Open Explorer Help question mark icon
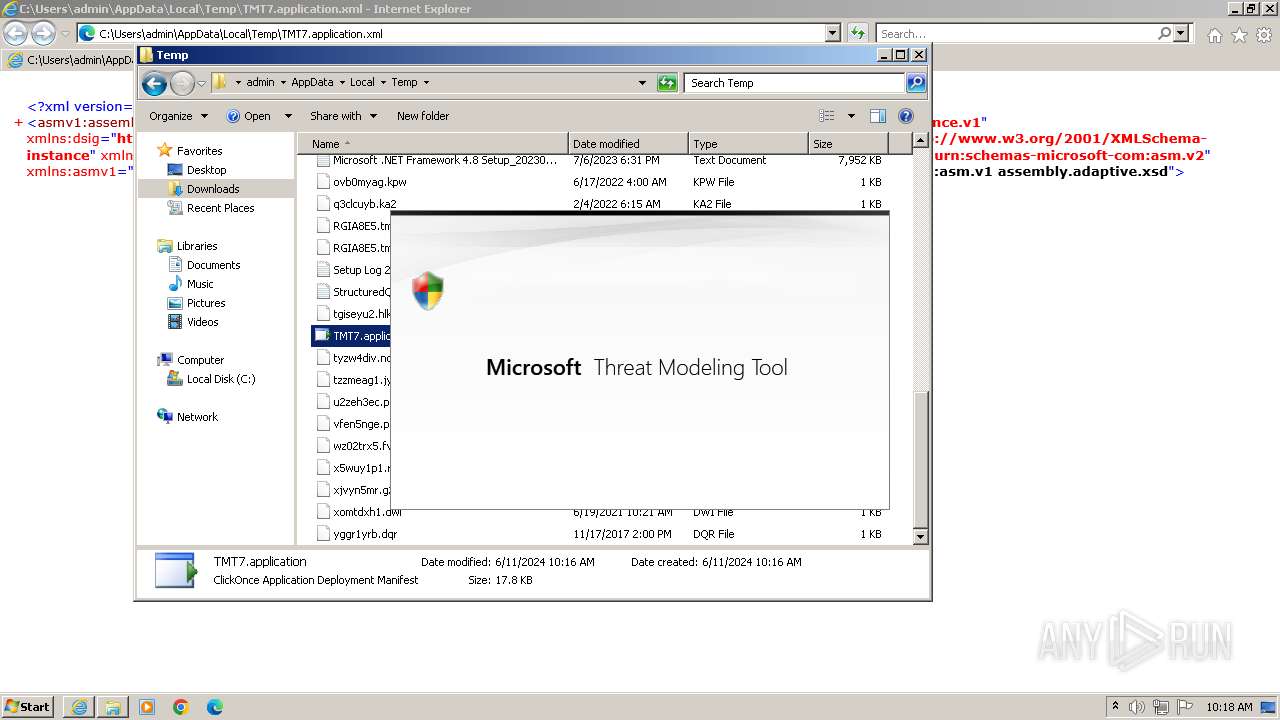 point(906,116)
